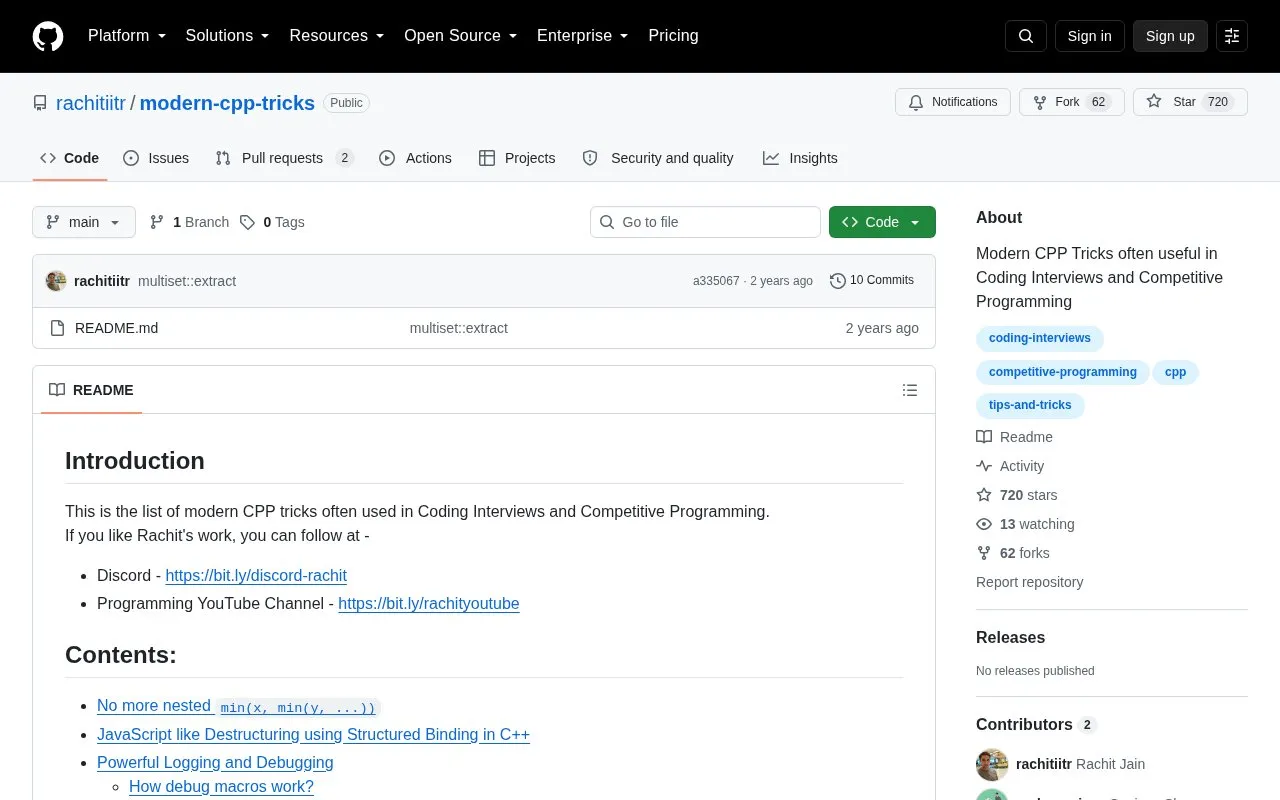Image resolution: width=1280 pixels, height=800 pixels.
Task: Open commit hash a335067
Action: 716,281
